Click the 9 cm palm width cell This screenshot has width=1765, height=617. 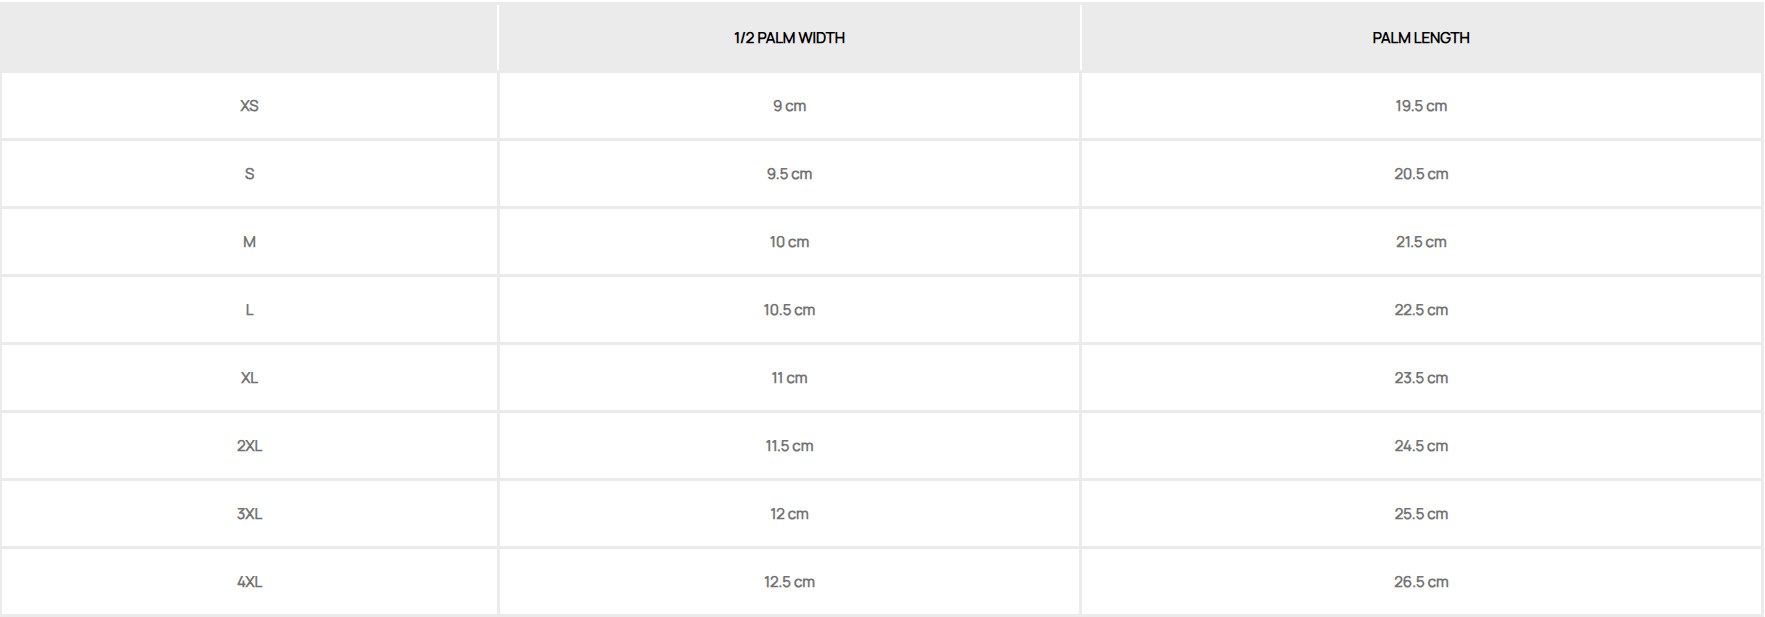point(789,106)
